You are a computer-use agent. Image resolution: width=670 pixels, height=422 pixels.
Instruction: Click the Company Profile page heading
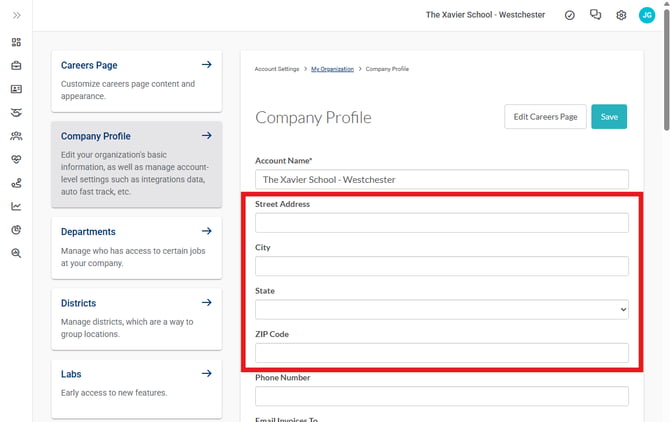point(313,117)
